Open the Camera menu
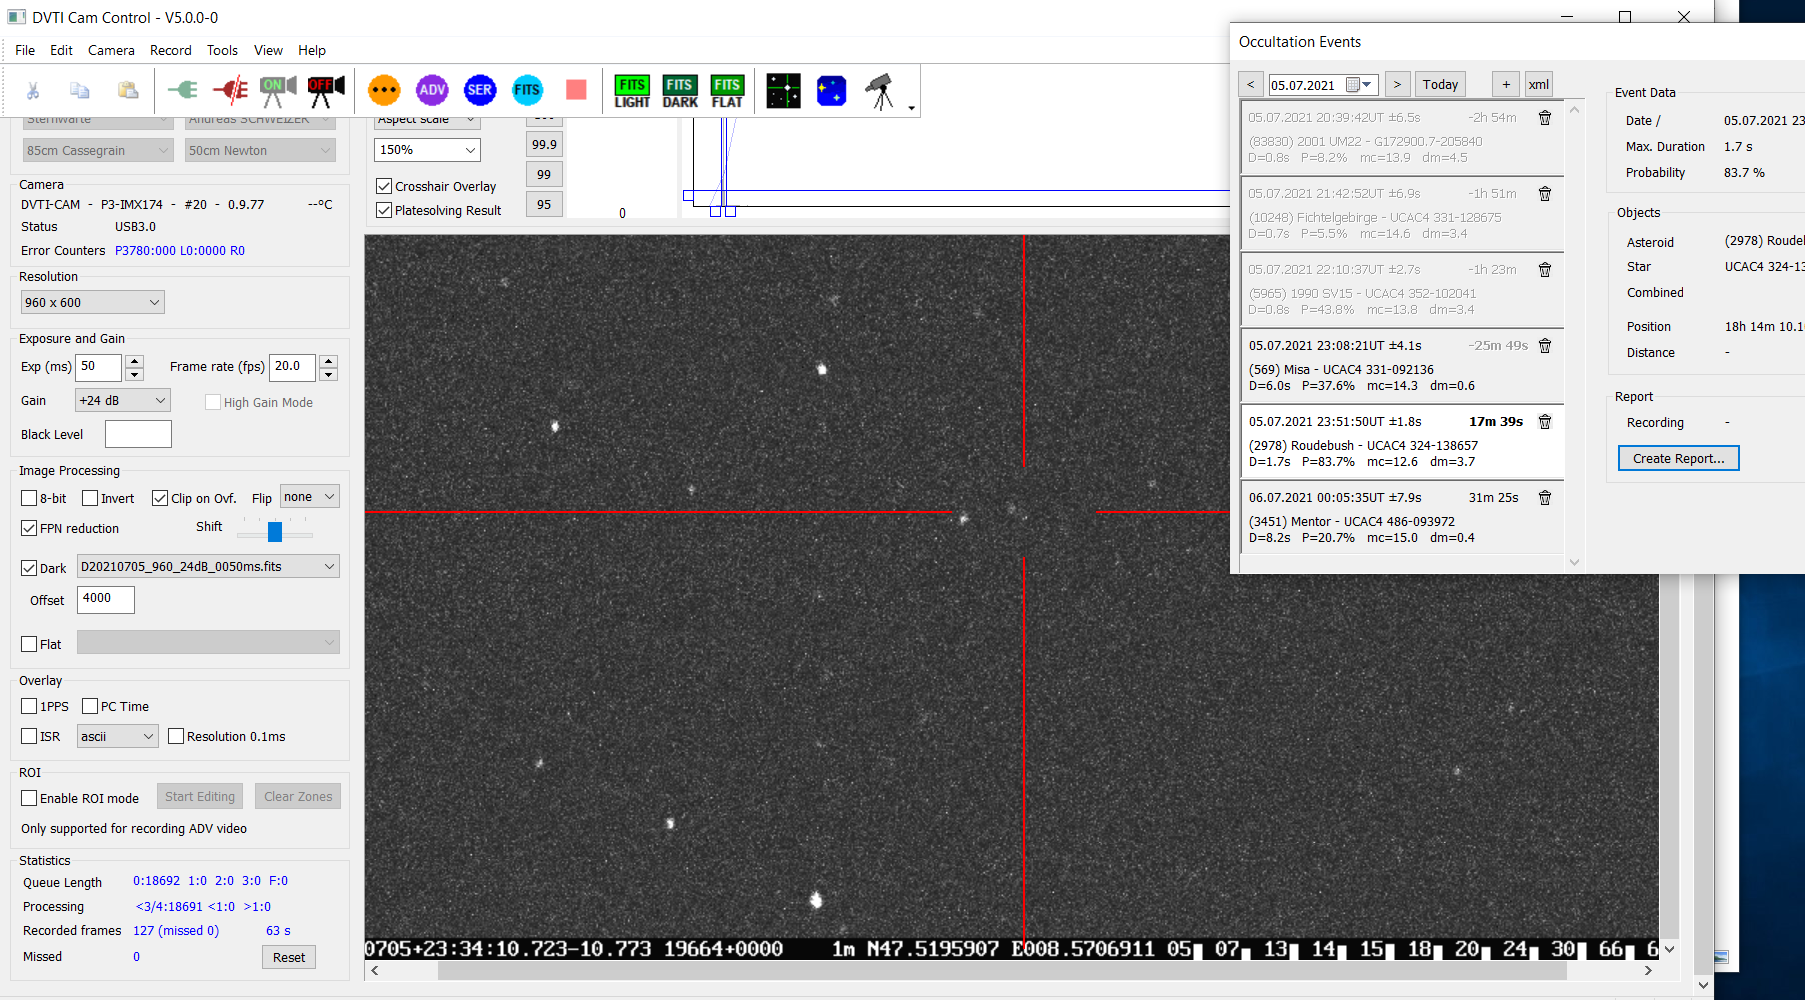Viewport: 1805px width, 1000px height. pos(111,50)
